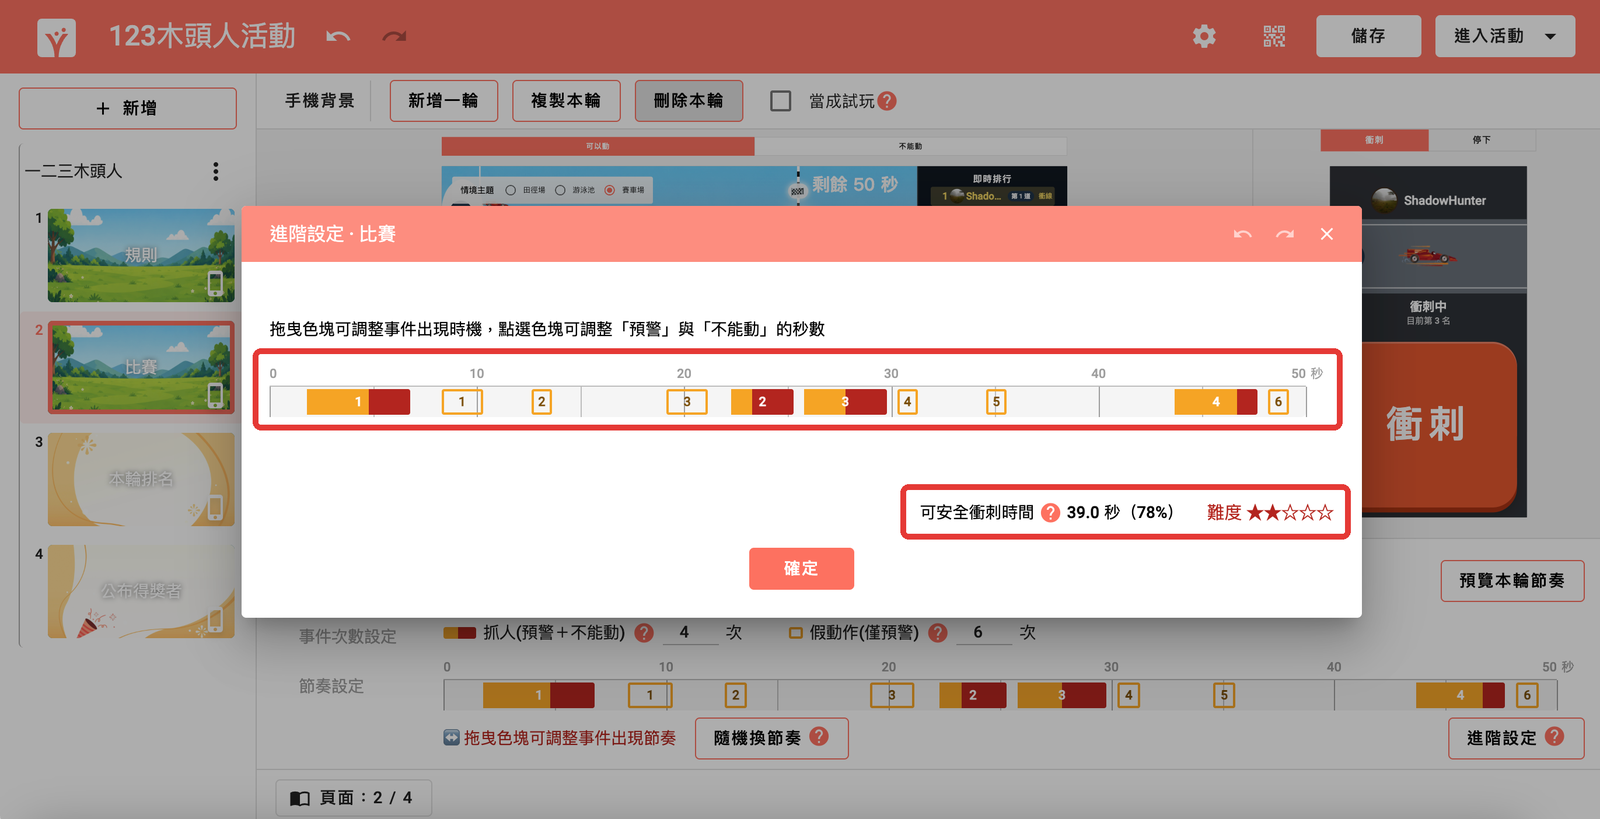The height and width of the screenshot is (819, 1600).
Task: Click the 複製本輪 button
Action: (x=566, y=101)
